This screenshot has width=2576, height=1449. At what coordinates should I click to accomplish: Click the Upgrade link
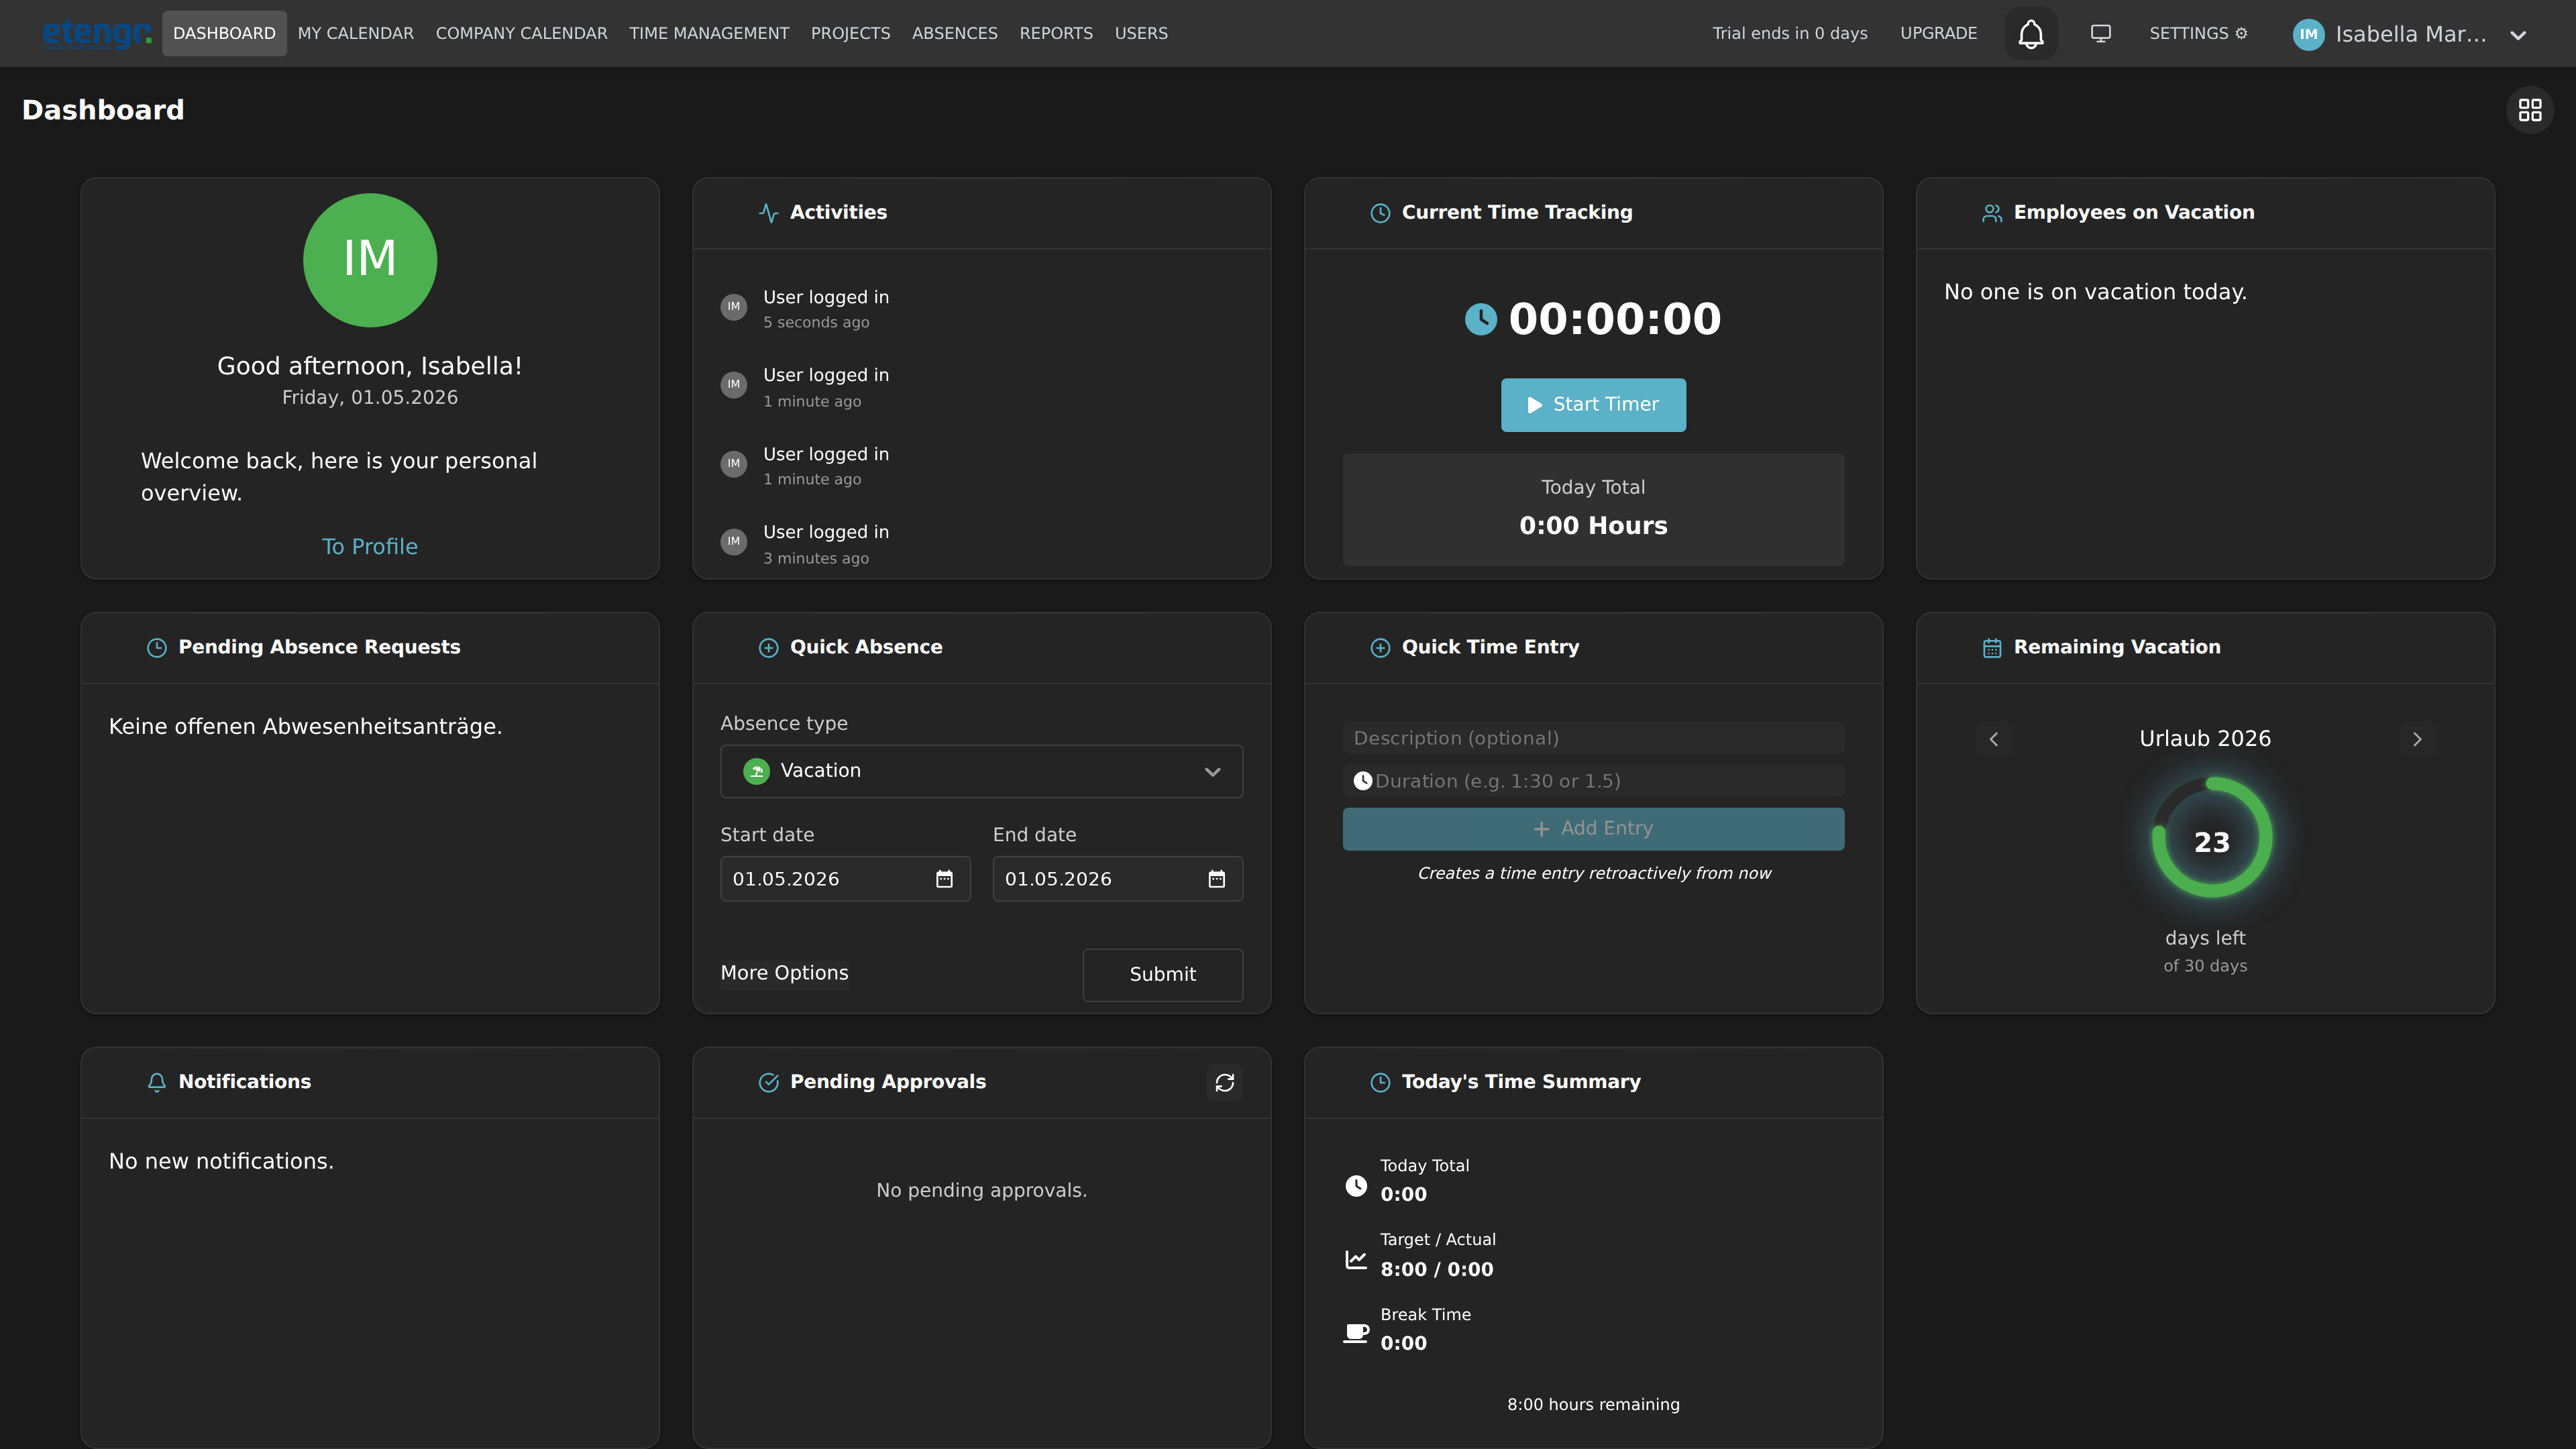1938,34
